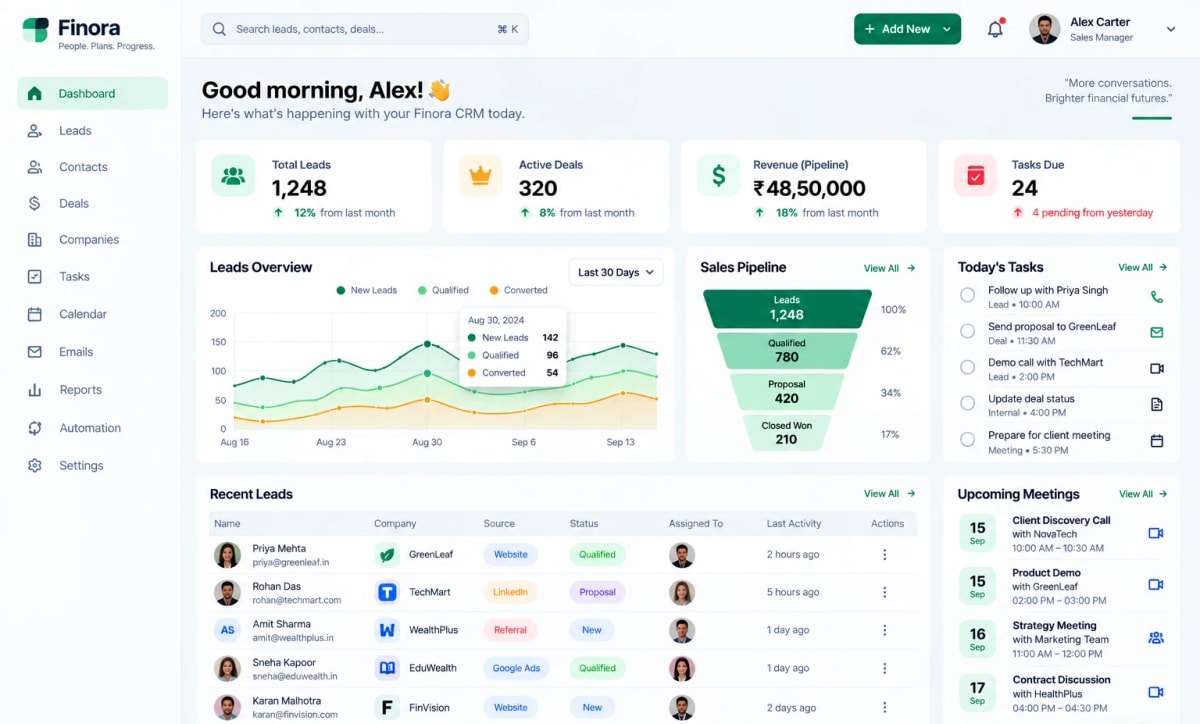Click video icon for TechMart demo call
The width and height of the screenshot is (1200, 724).
[1157, 368]
